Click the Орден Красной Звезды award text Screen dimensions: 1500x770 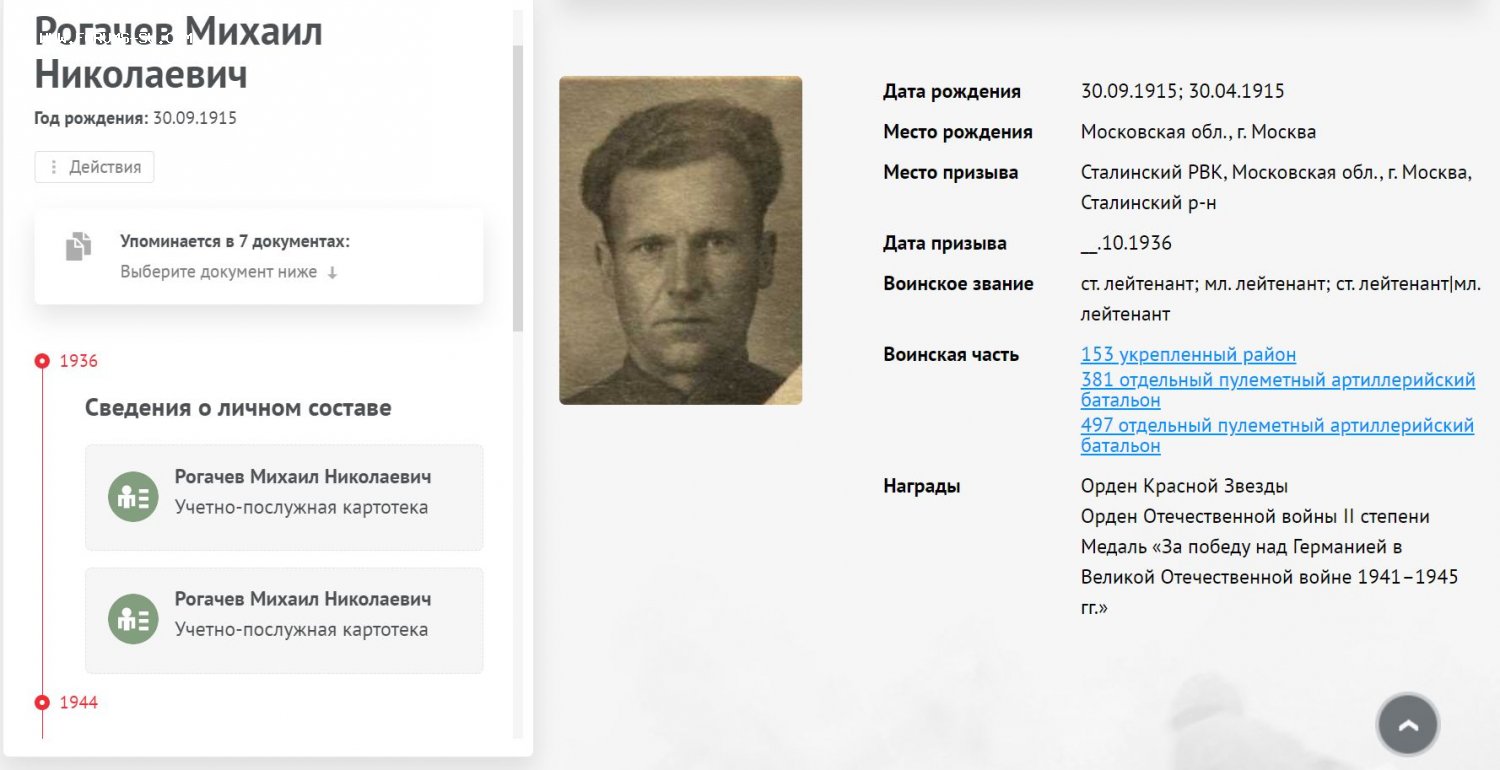(1184, 487)
